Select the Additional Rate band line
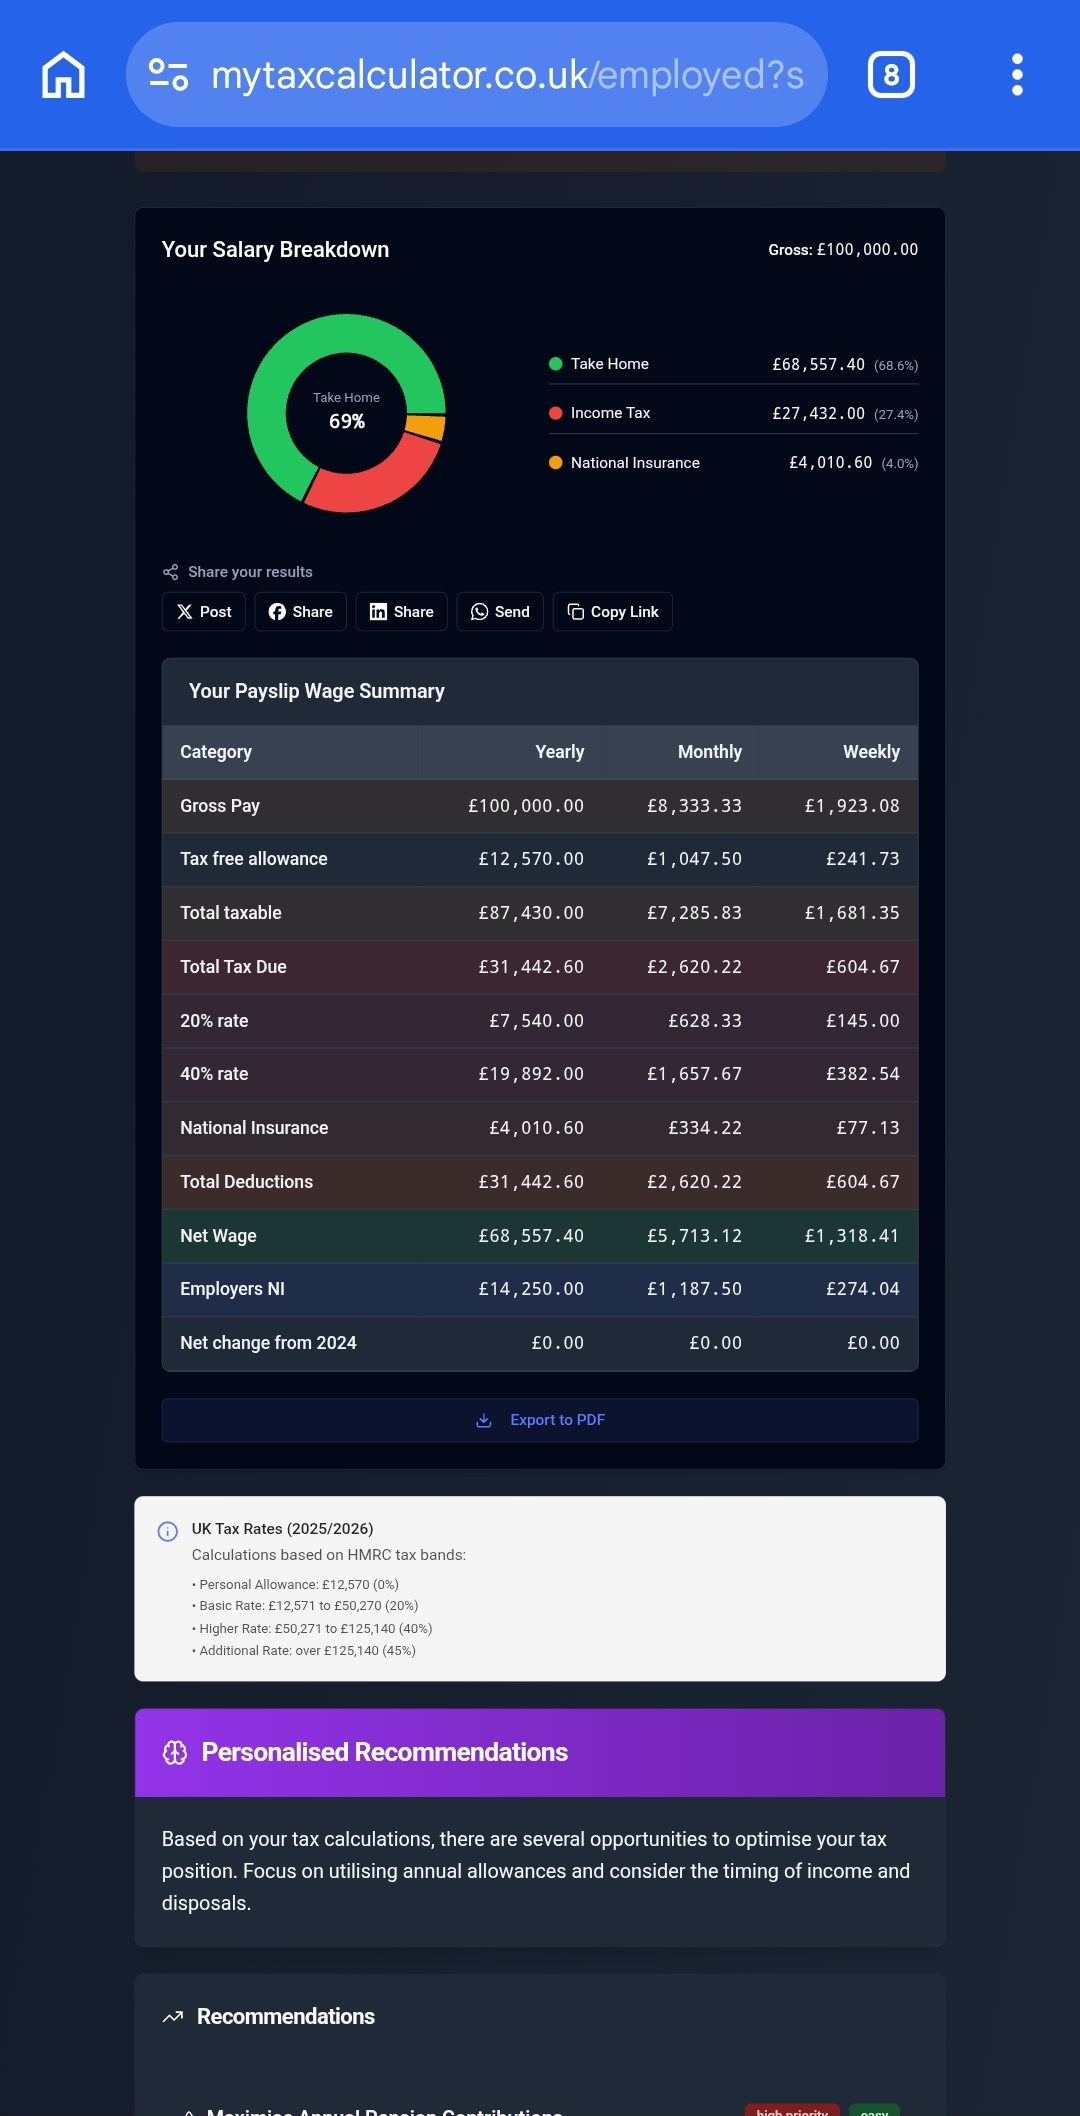 [304, 1651]
